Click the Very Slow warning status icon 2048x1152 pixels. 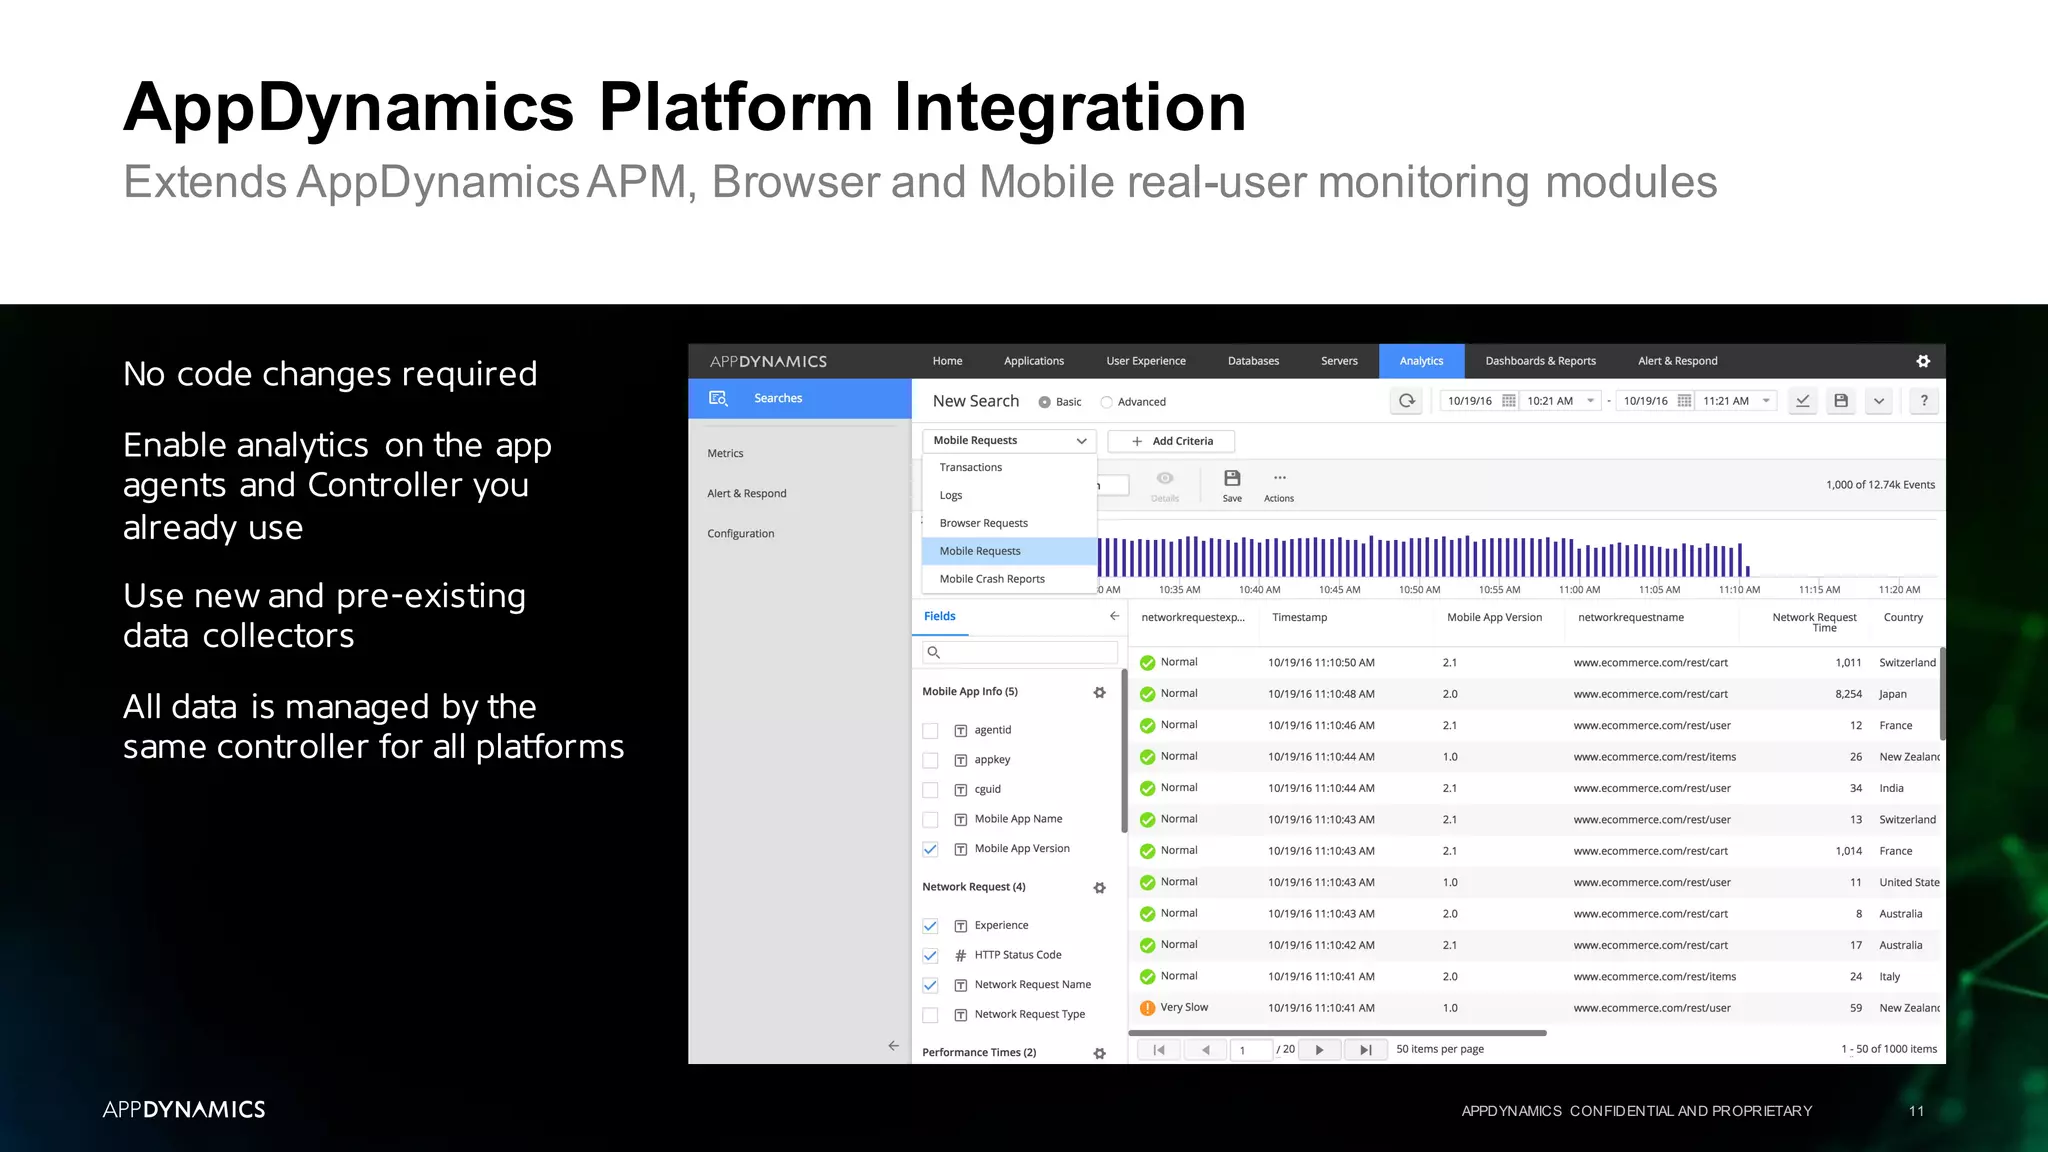pos(1147,1008)
